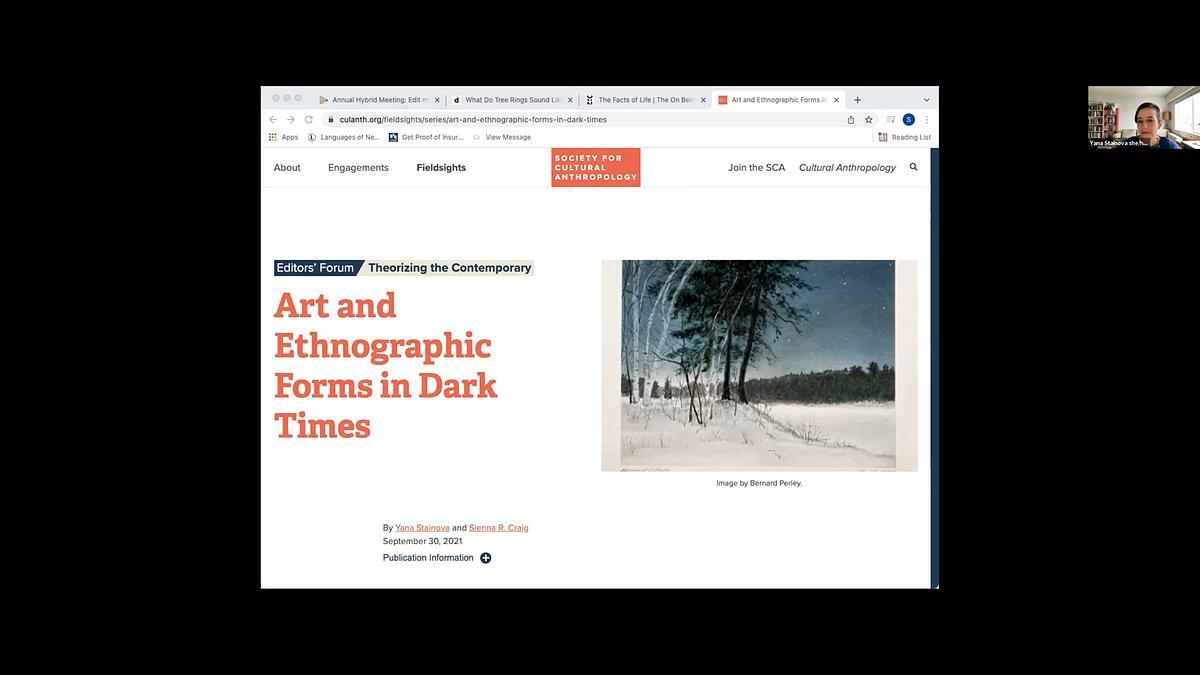Viewport: 1200px width, 675px height.
Task: Close the Annual Hybrid Meeting tab
Action: pyautogui.click(x=437, y=100)
